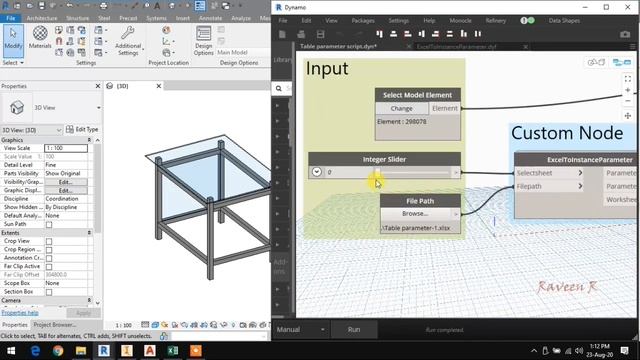Open AutoCAD from the taskbar

[150, 351]
